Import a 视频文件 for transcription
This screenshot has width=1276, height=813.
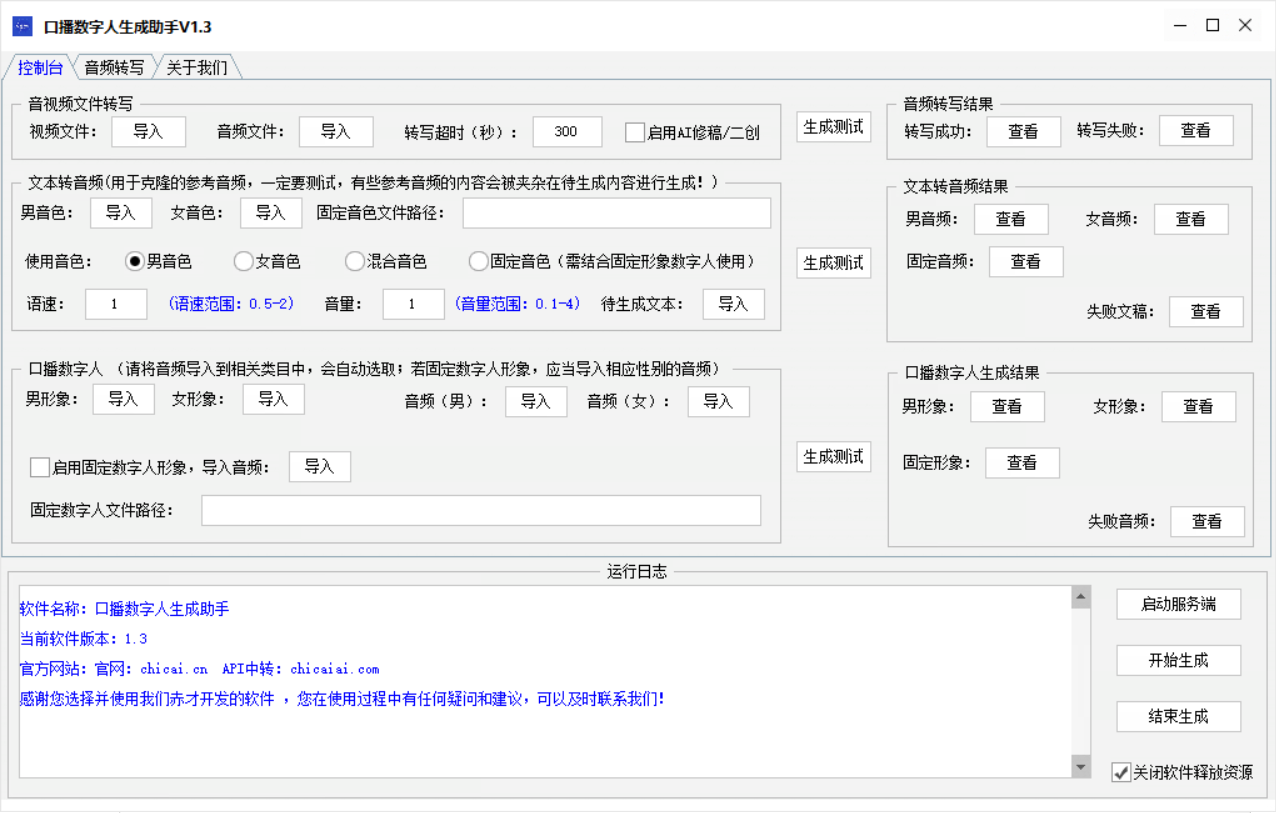coord(148,131)
